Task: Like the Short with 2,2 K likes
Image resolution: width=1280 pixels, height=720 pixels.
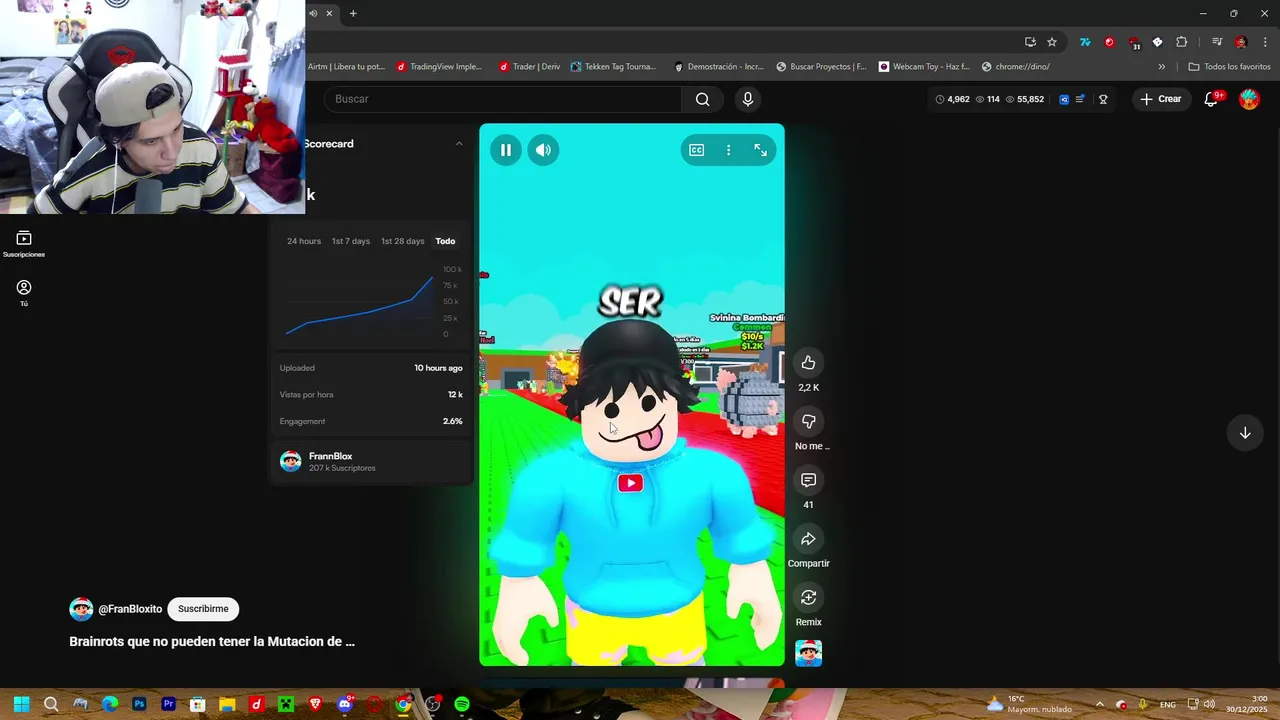Action: coord(808,363)
